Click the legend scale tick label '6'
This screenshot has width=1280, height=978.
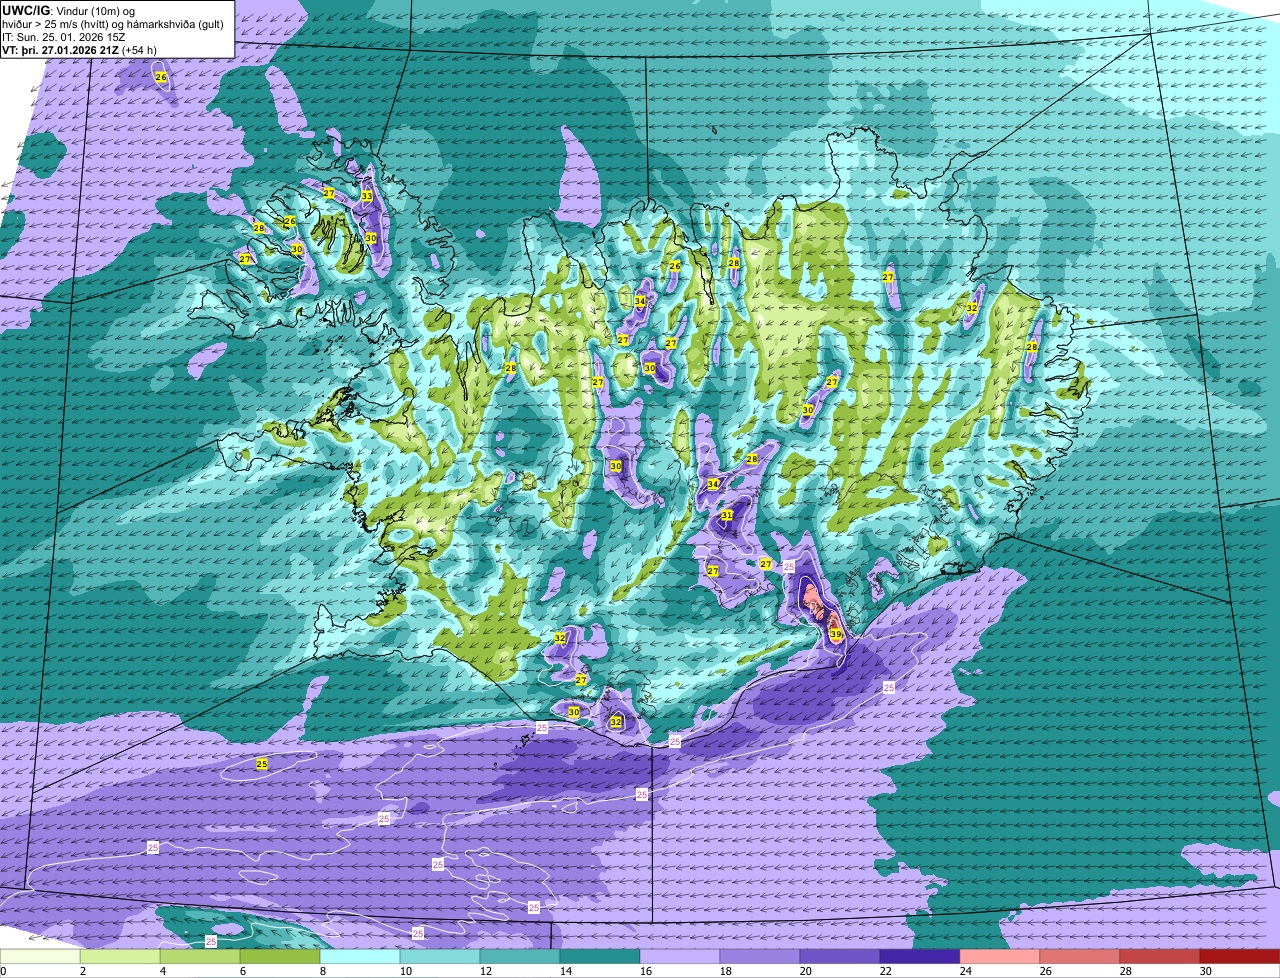pyautogui.click(x=242, y=971)
